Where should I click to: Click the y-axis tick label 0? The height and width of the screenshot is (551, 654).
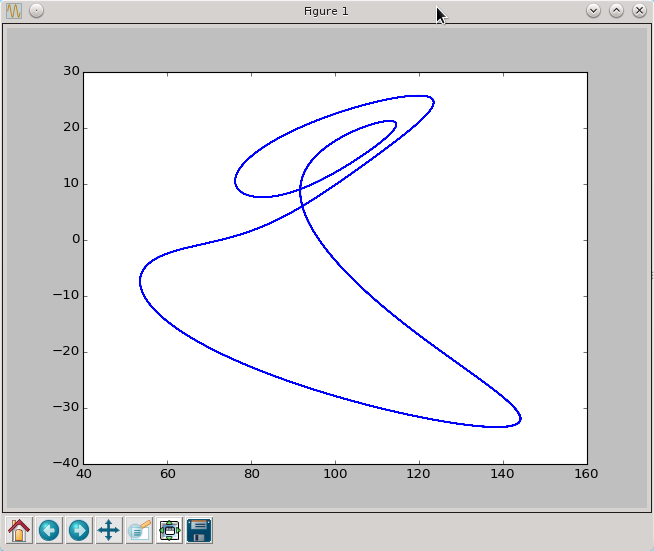point(74,240)
